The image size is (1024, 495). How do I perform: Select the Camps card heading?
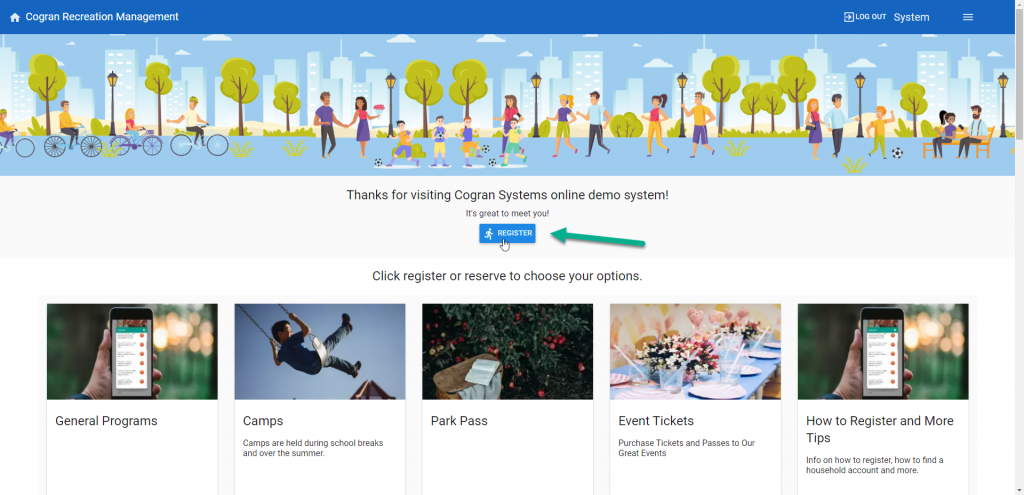pos(263,421)
